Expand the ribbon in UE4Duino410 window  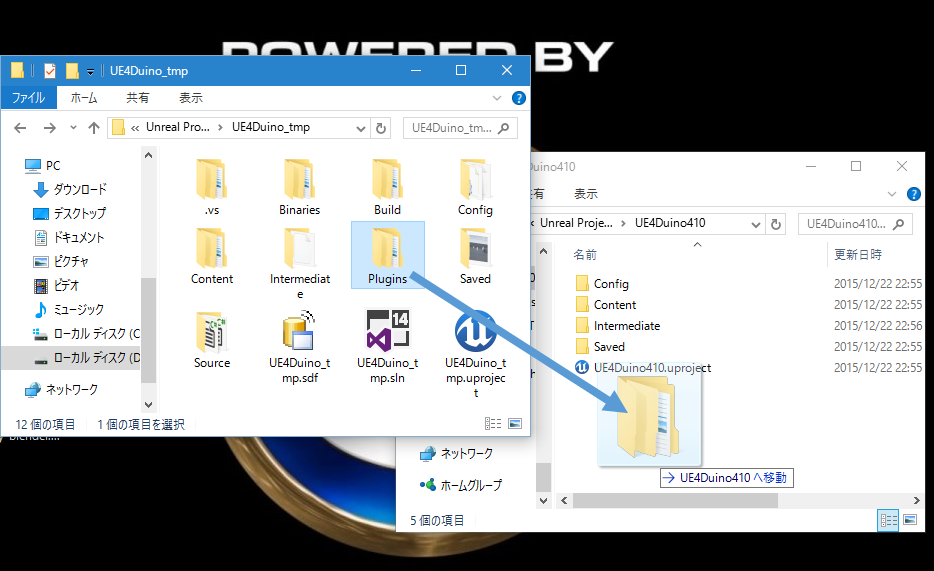892,194
